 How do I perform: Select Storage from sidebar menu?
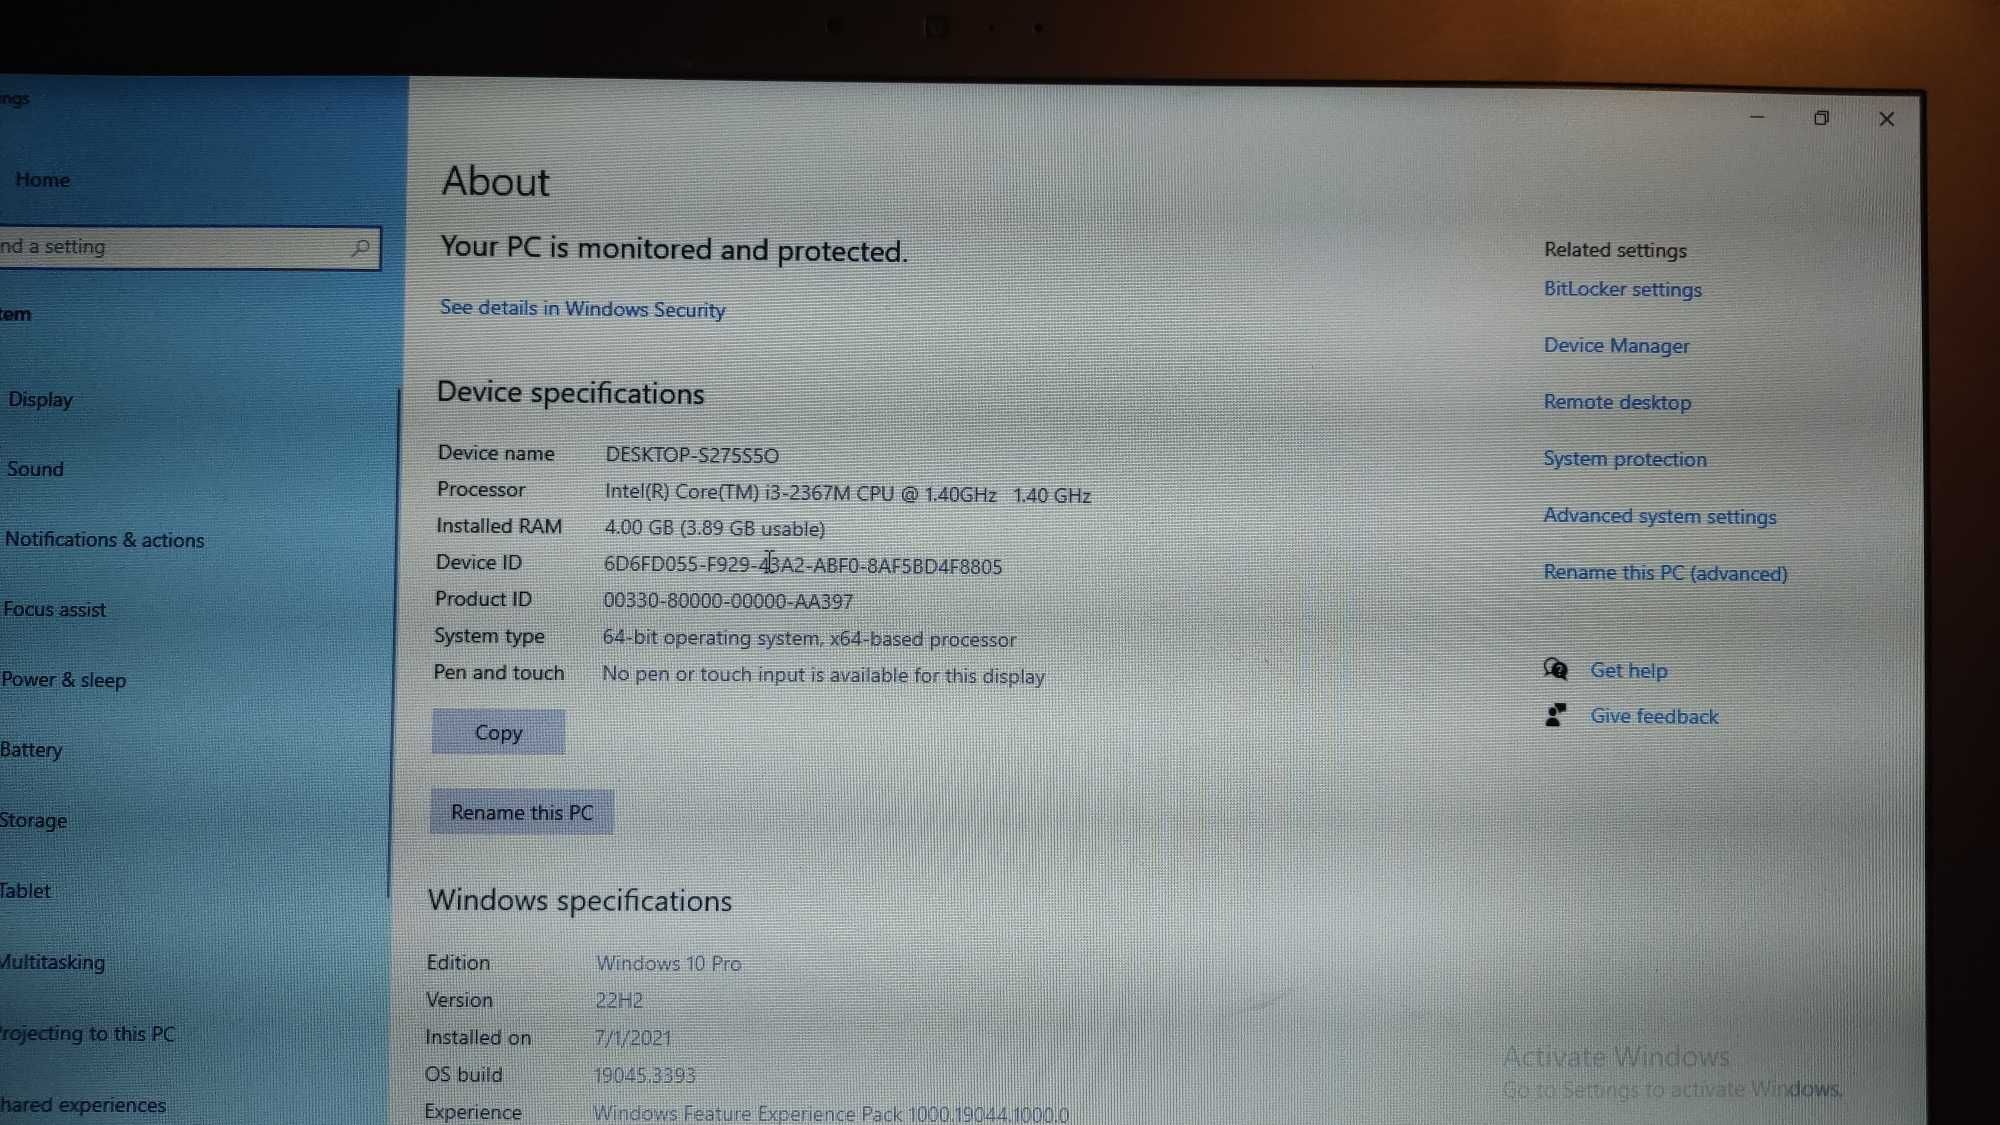click(x=34, y=819)
